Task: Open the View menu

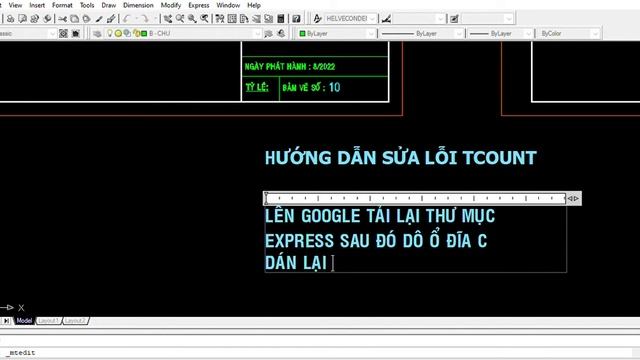Action: point(16,5)
